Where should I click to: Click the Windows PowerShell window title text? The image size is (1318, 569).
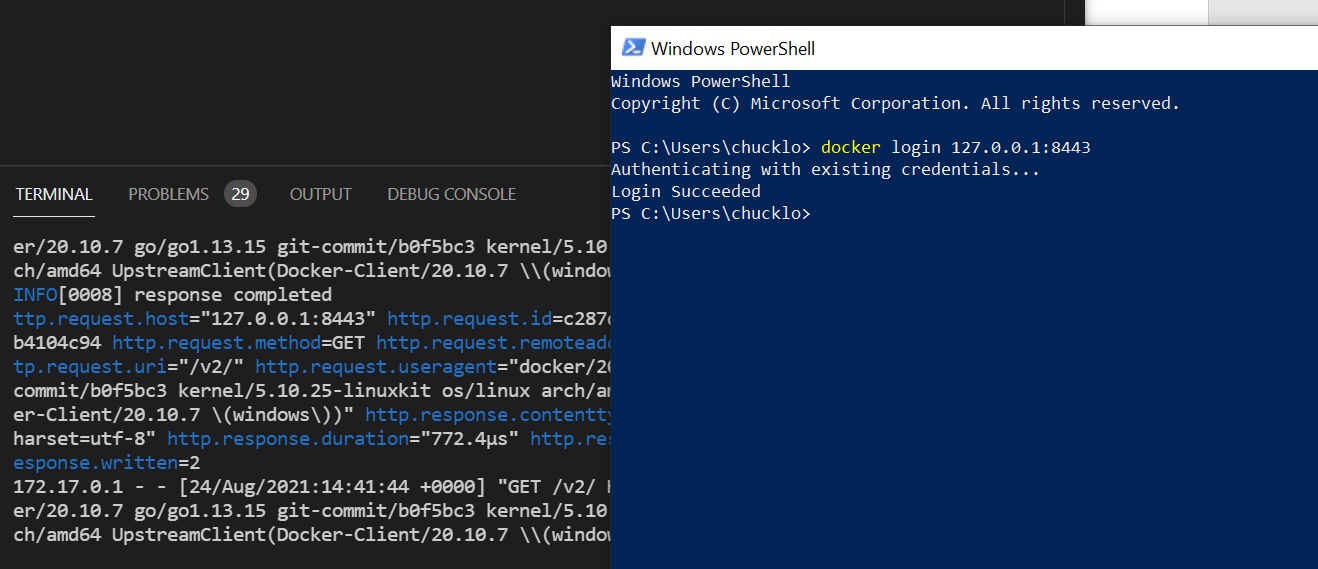(733, 48)
